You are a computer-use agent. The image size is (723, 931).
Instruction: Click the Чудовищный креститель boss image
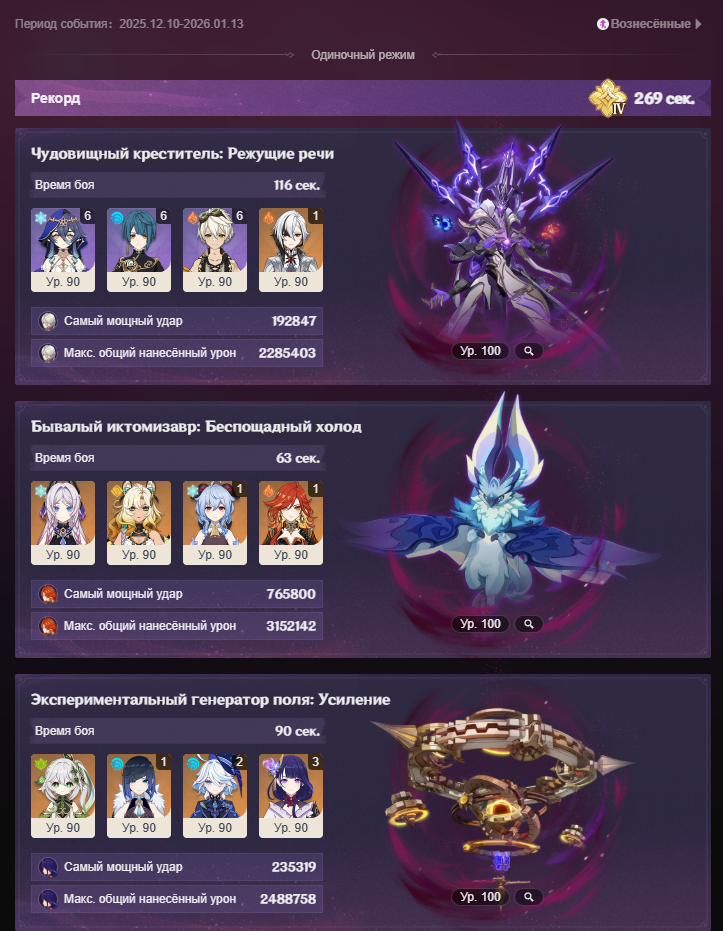(x=504, y=232)
